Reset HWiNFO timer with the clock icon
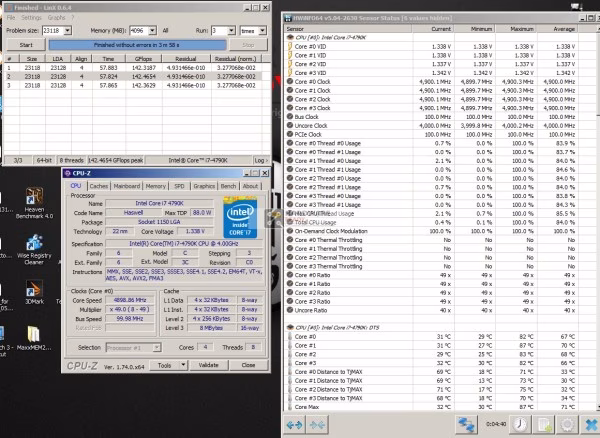The width and height of the screenshot is (600, 438). tap(519, 425)
